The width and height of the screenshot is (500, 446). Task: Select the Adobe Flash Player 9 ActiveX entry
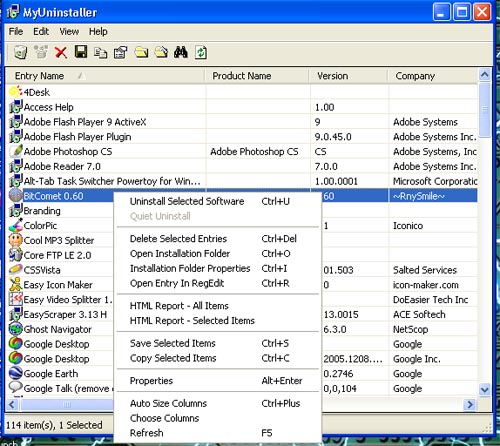(x=85, y=122)
